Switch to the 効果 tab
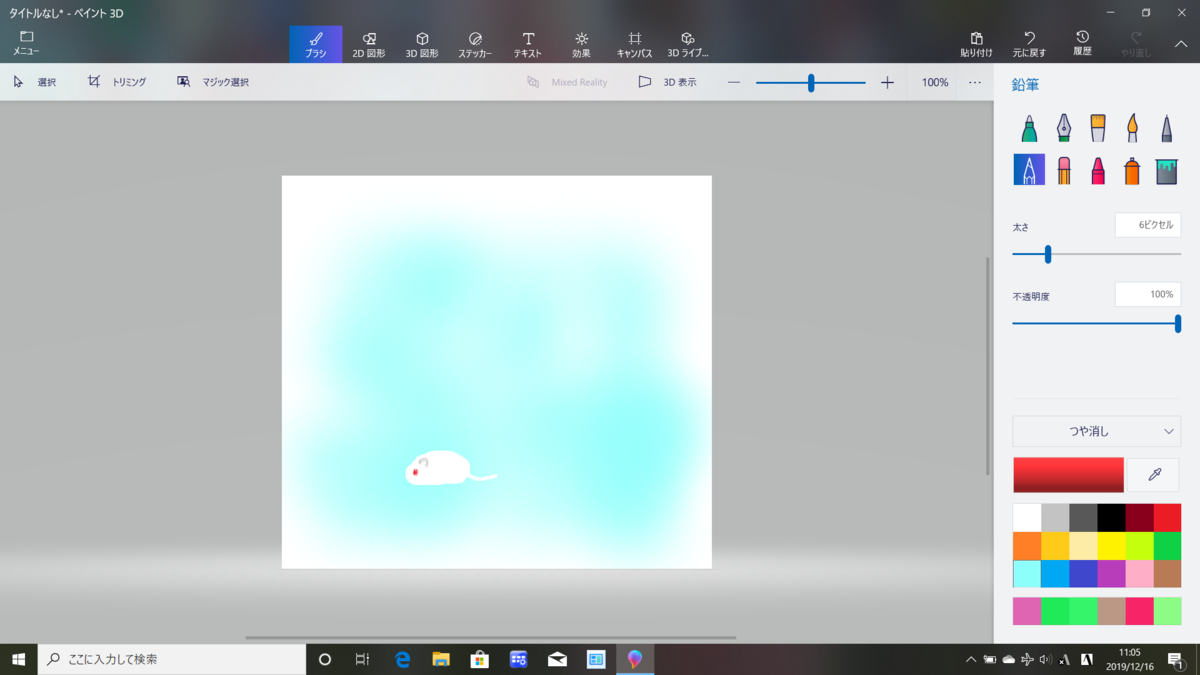Viewport: 1200px width, 675px height. tap(581, 44)
